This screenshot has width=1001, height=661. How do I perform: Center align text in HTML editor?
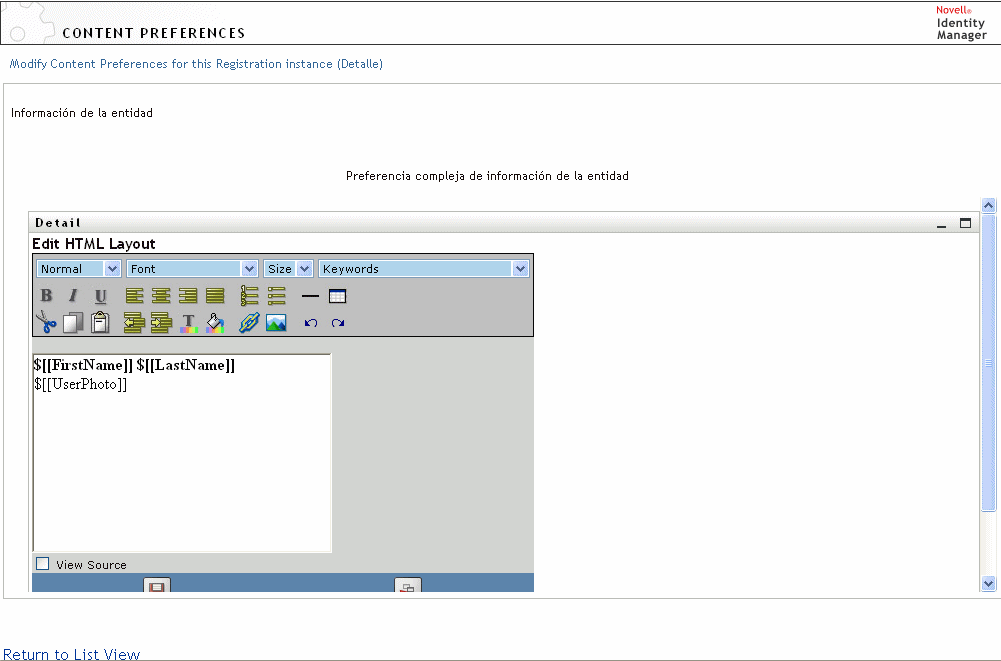162,296
